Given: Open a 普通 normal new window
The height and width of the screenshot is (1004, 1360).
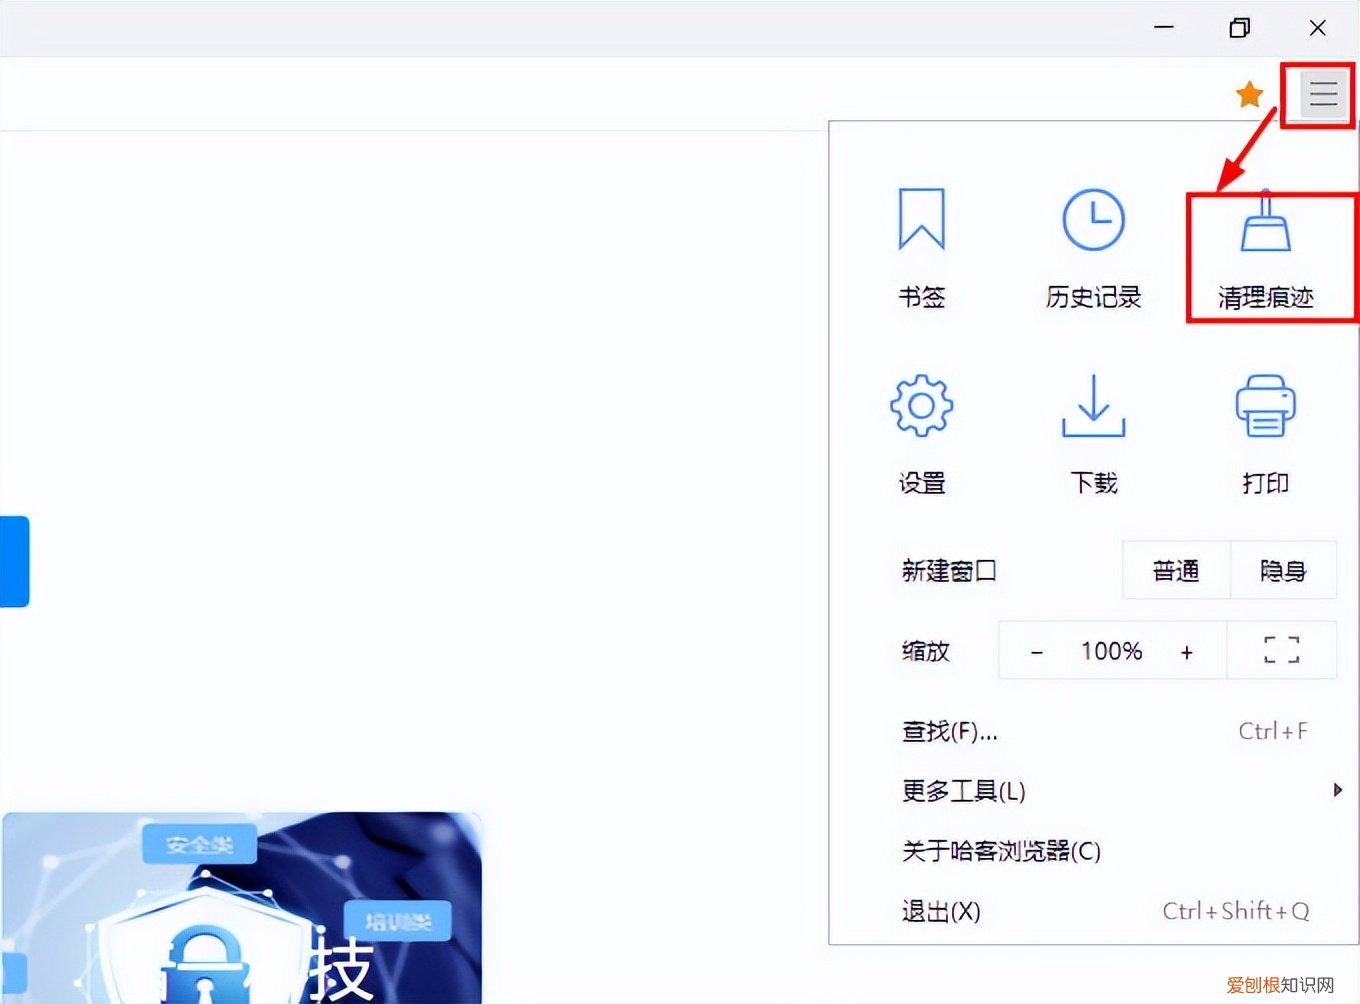Looking at the screenshot, I should coord(1175,570).
